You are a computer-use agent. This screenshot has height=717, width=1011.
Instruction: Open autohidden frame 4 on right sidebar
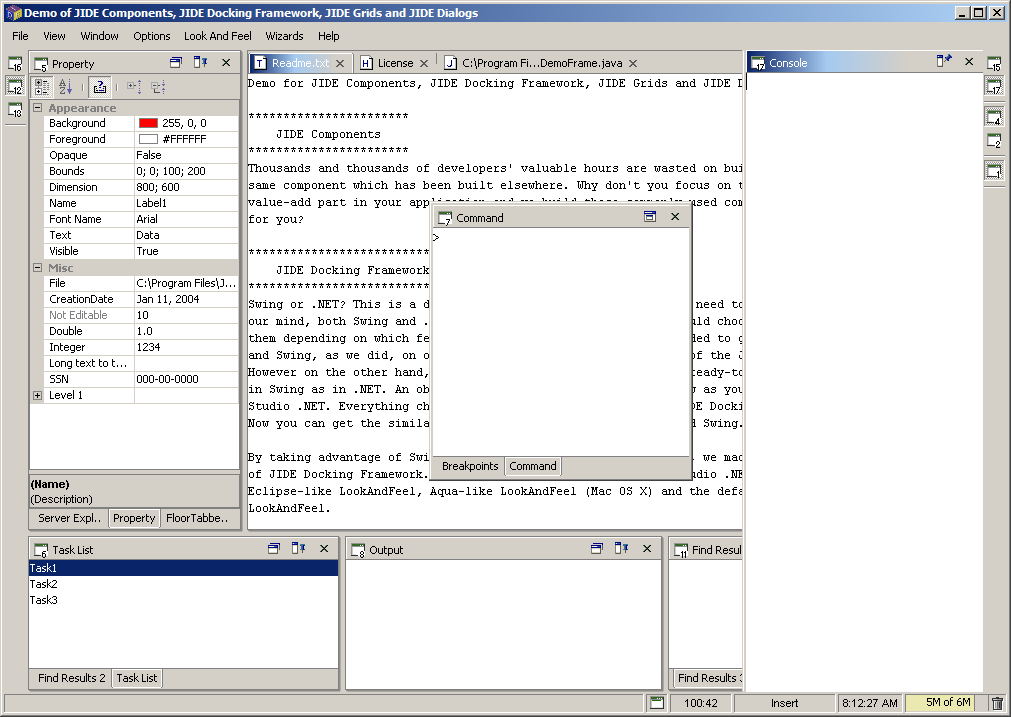point(994,117)
